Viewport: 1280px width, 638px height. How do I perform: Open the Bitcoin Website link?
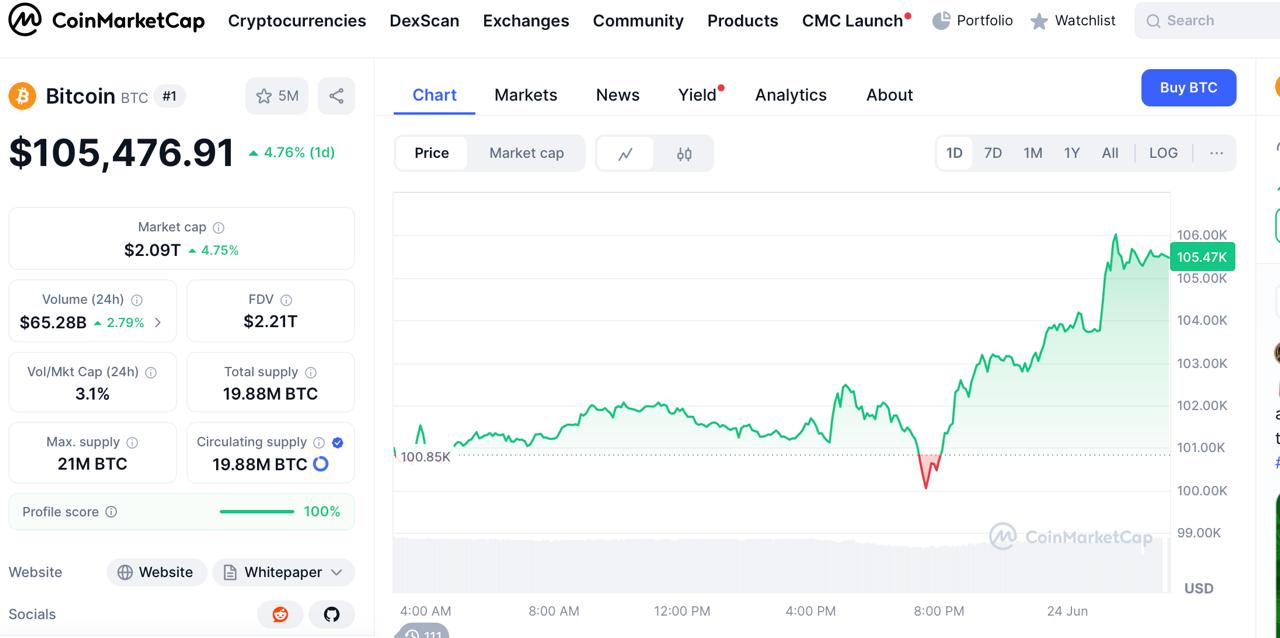point(156,572)
